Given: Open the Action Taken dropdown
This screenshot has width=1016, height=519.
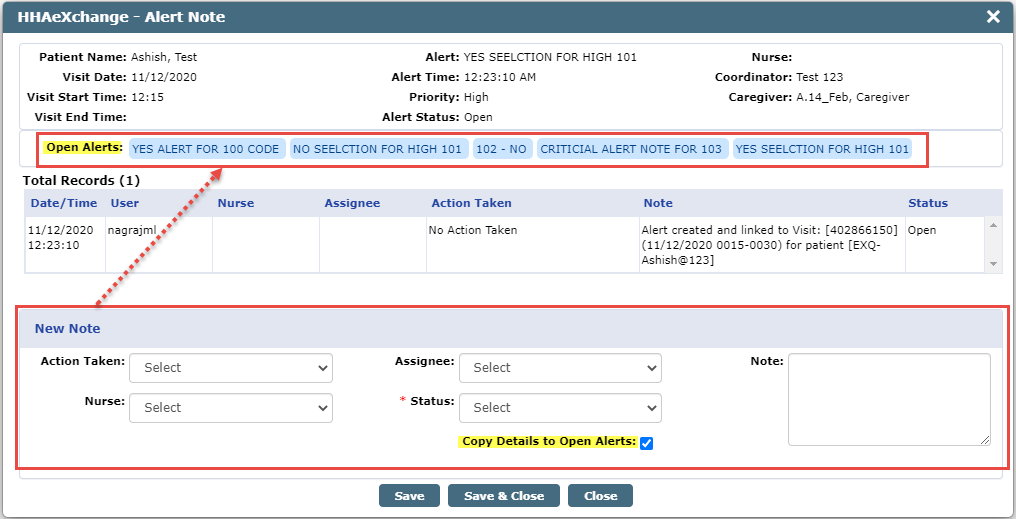Looking at the screenshot, I should [x=231, y=368].
